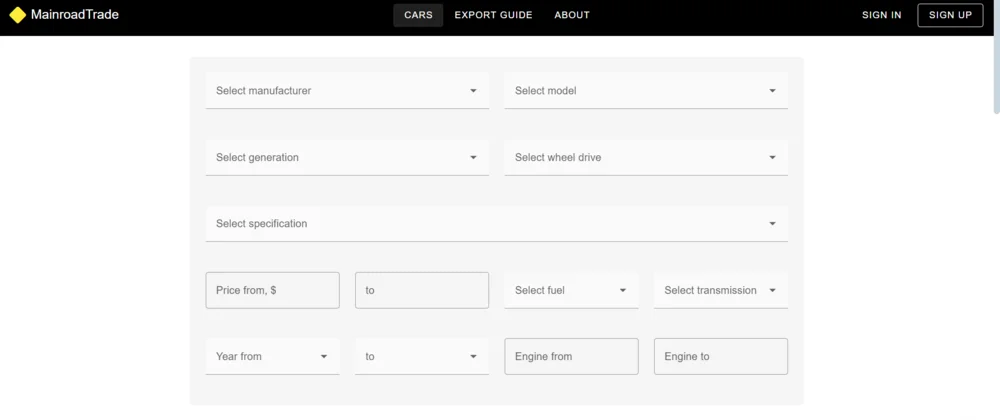Open the Select manufacturer dropdown
The width and height of the screenshot is (1000, 420).
(x=346, y=91)
